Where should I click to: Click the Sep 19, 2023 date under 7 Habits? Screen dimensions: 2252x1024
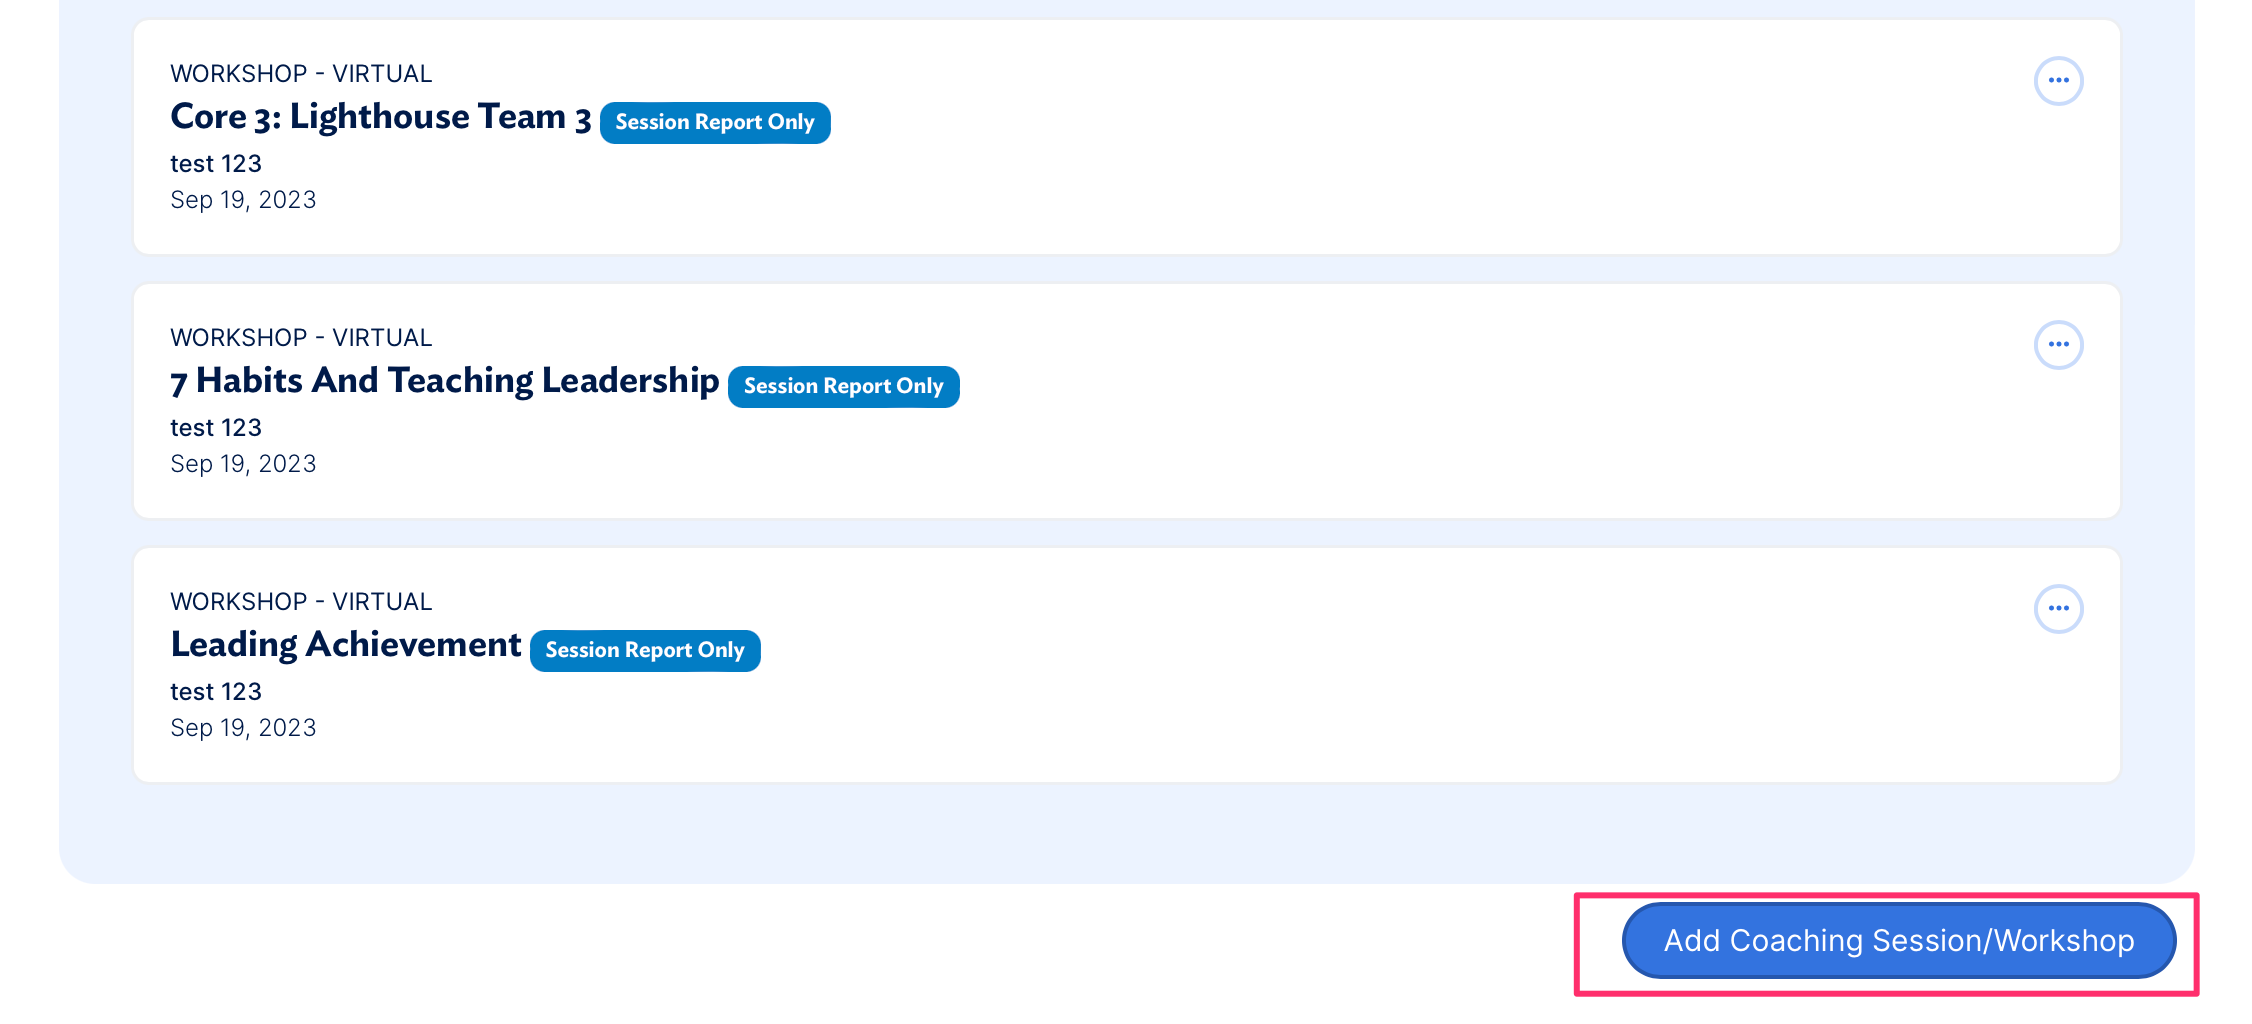(243, 464)
